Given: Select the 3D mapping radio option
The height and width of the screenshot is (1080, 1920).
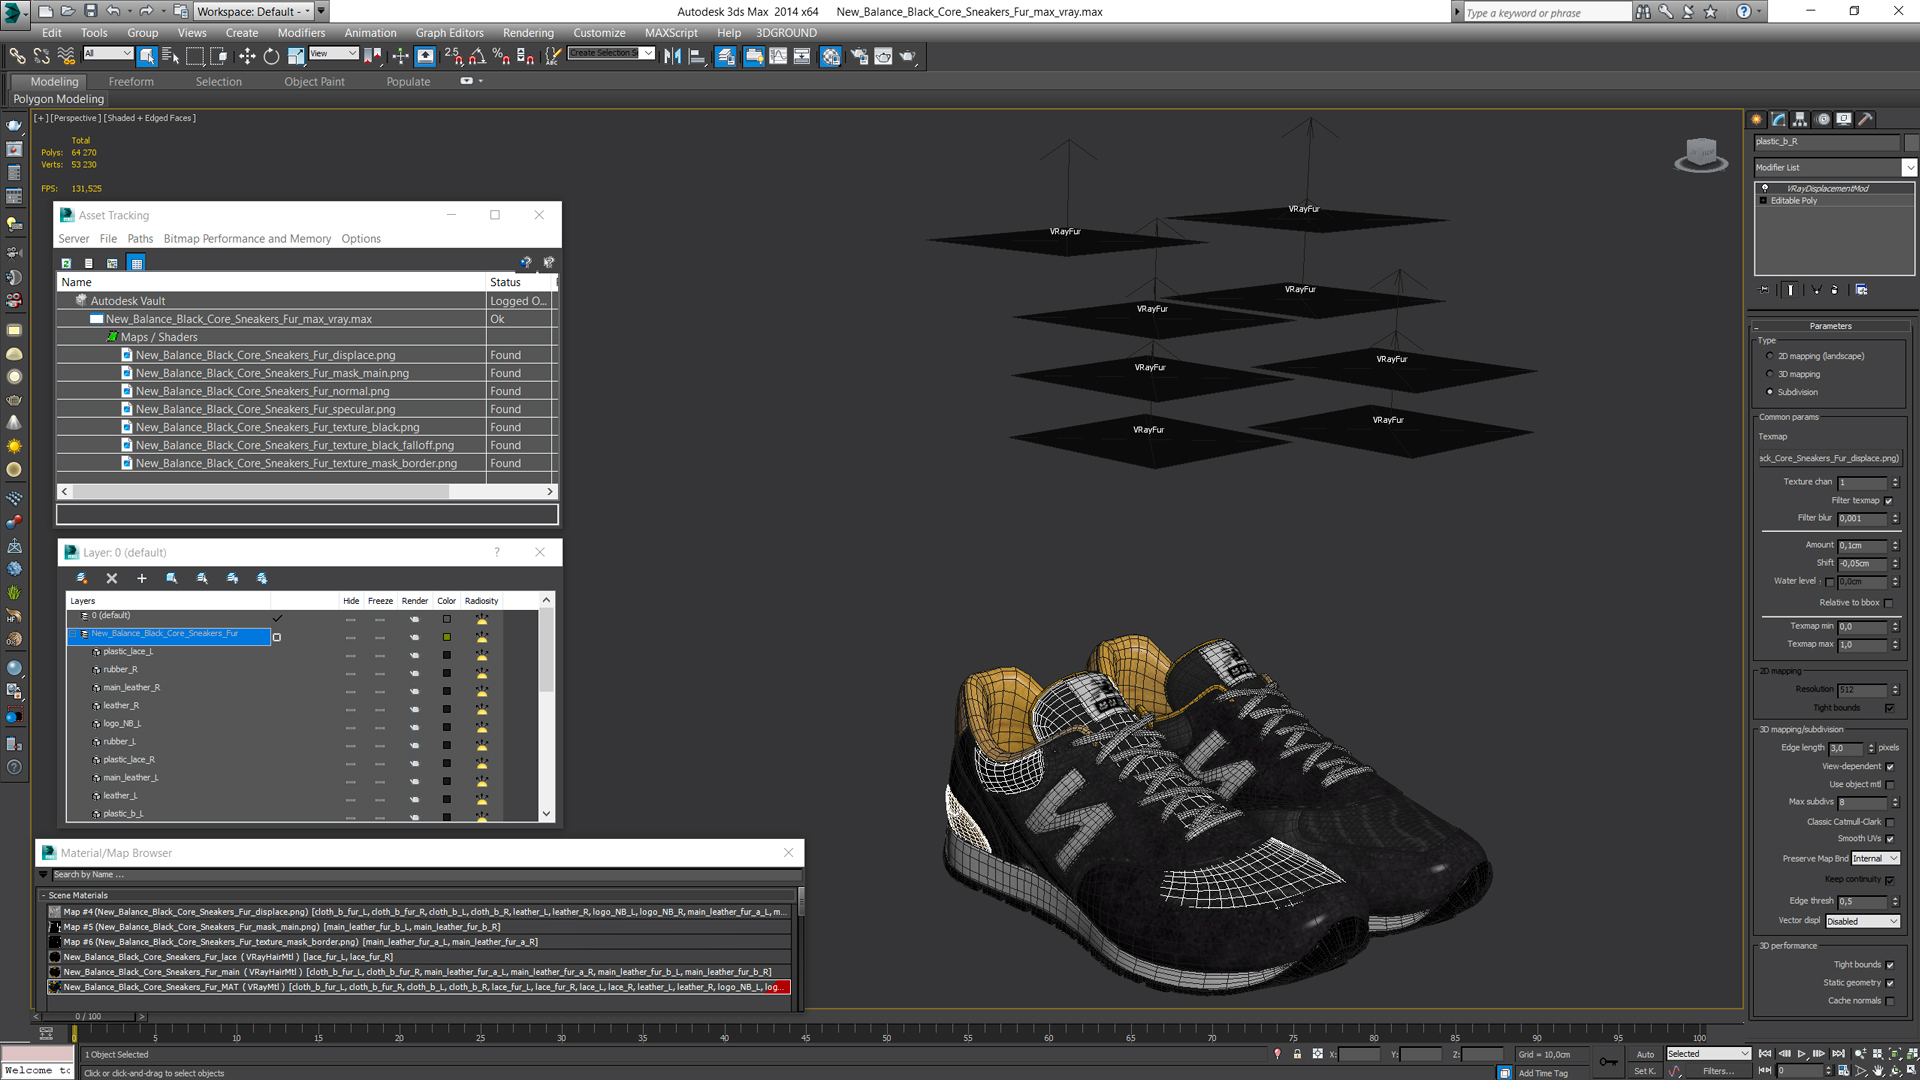Looking at the screenshot, I should (1770, 374).
